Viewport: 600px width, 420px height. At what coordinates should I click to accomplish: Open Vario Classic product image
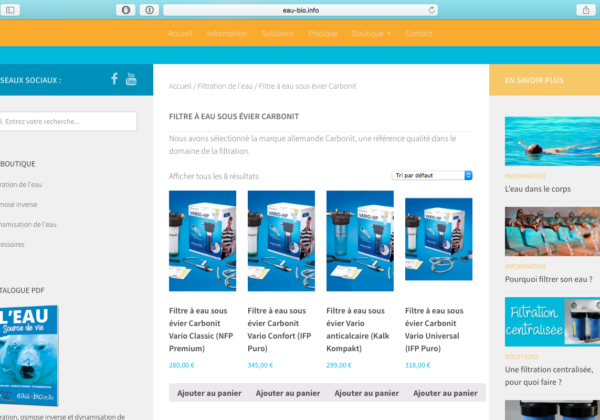pos(202,241)
